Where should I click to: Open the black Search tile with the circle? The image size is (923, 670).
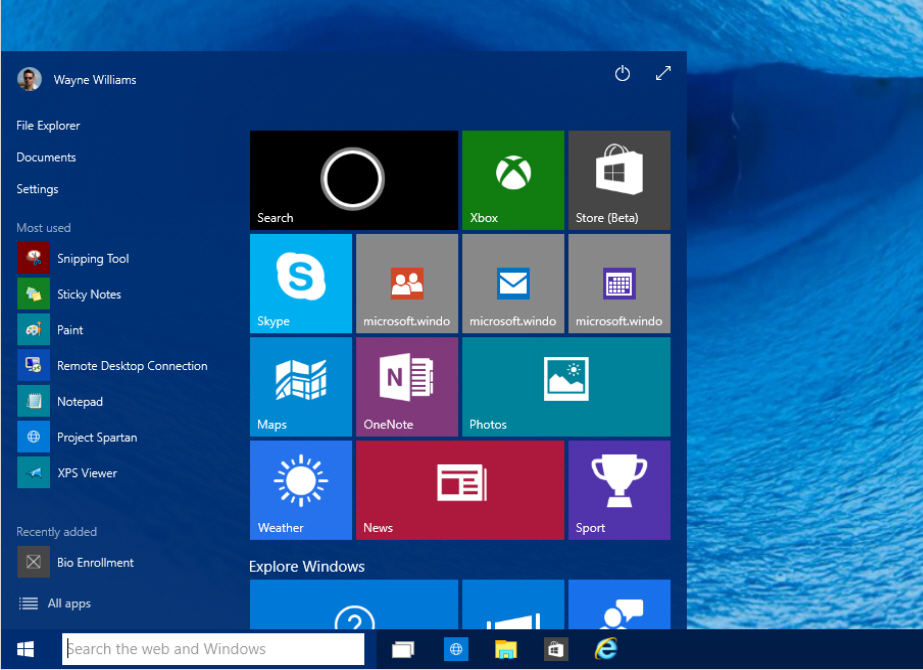pyautogui.click(x=354, y=180)
